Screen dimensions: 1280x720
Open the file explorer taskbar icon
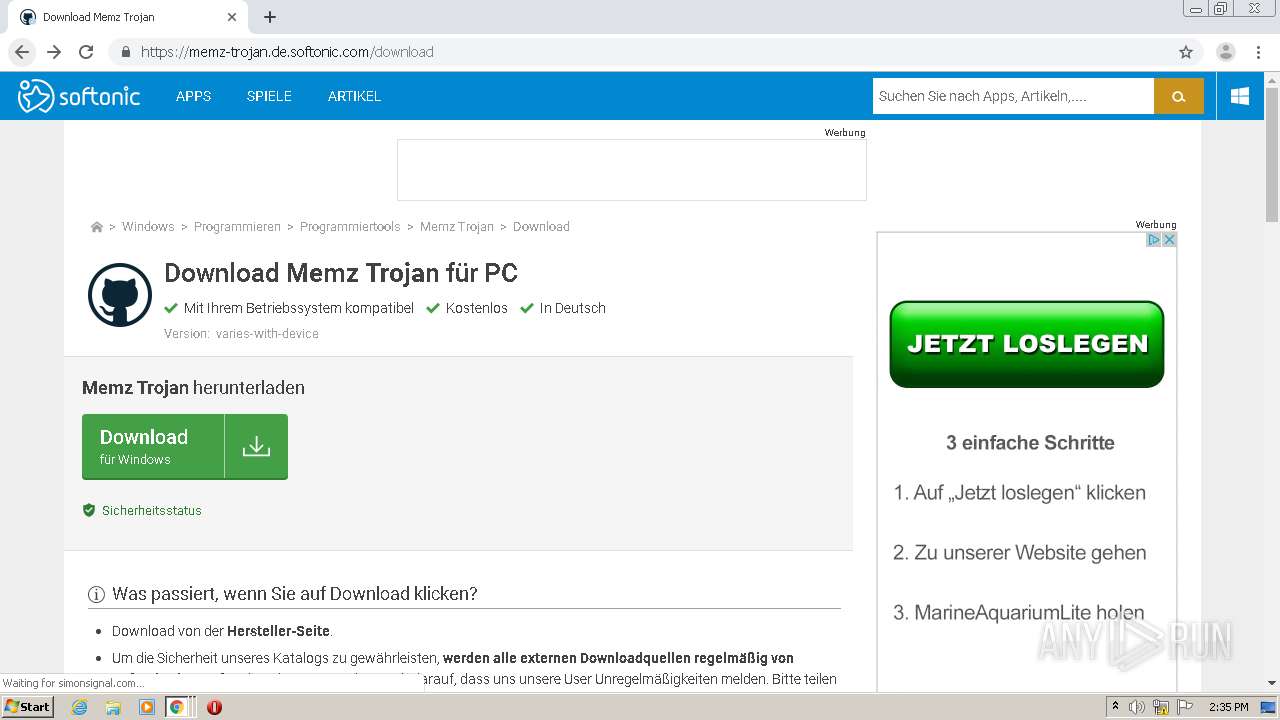[113, 707]
